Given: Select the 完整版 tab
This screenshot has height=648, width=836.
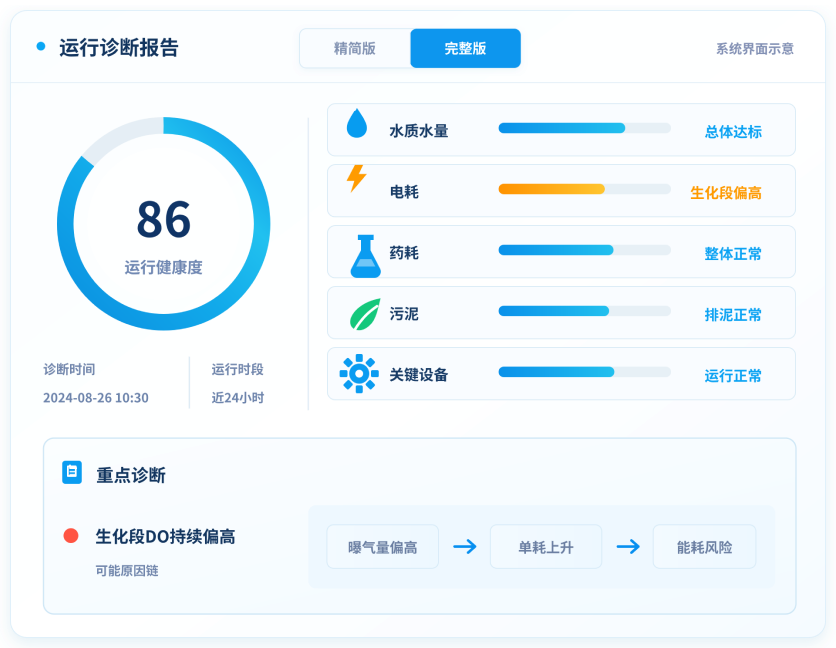Looking at the screenshot, I should [465, 49].
